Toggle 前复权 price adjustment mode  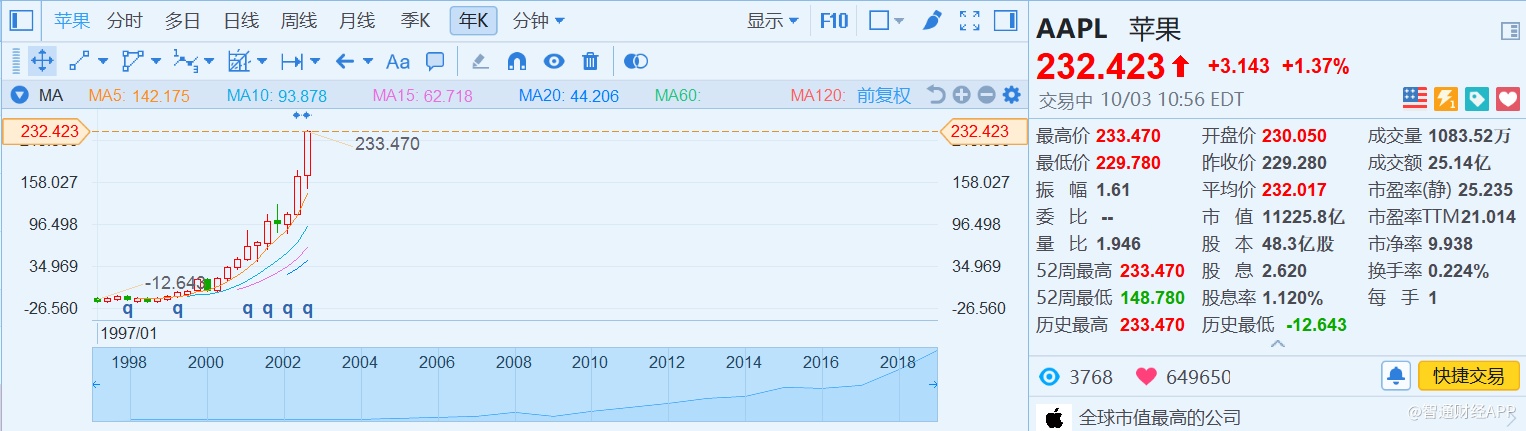[x=884, y=95]
